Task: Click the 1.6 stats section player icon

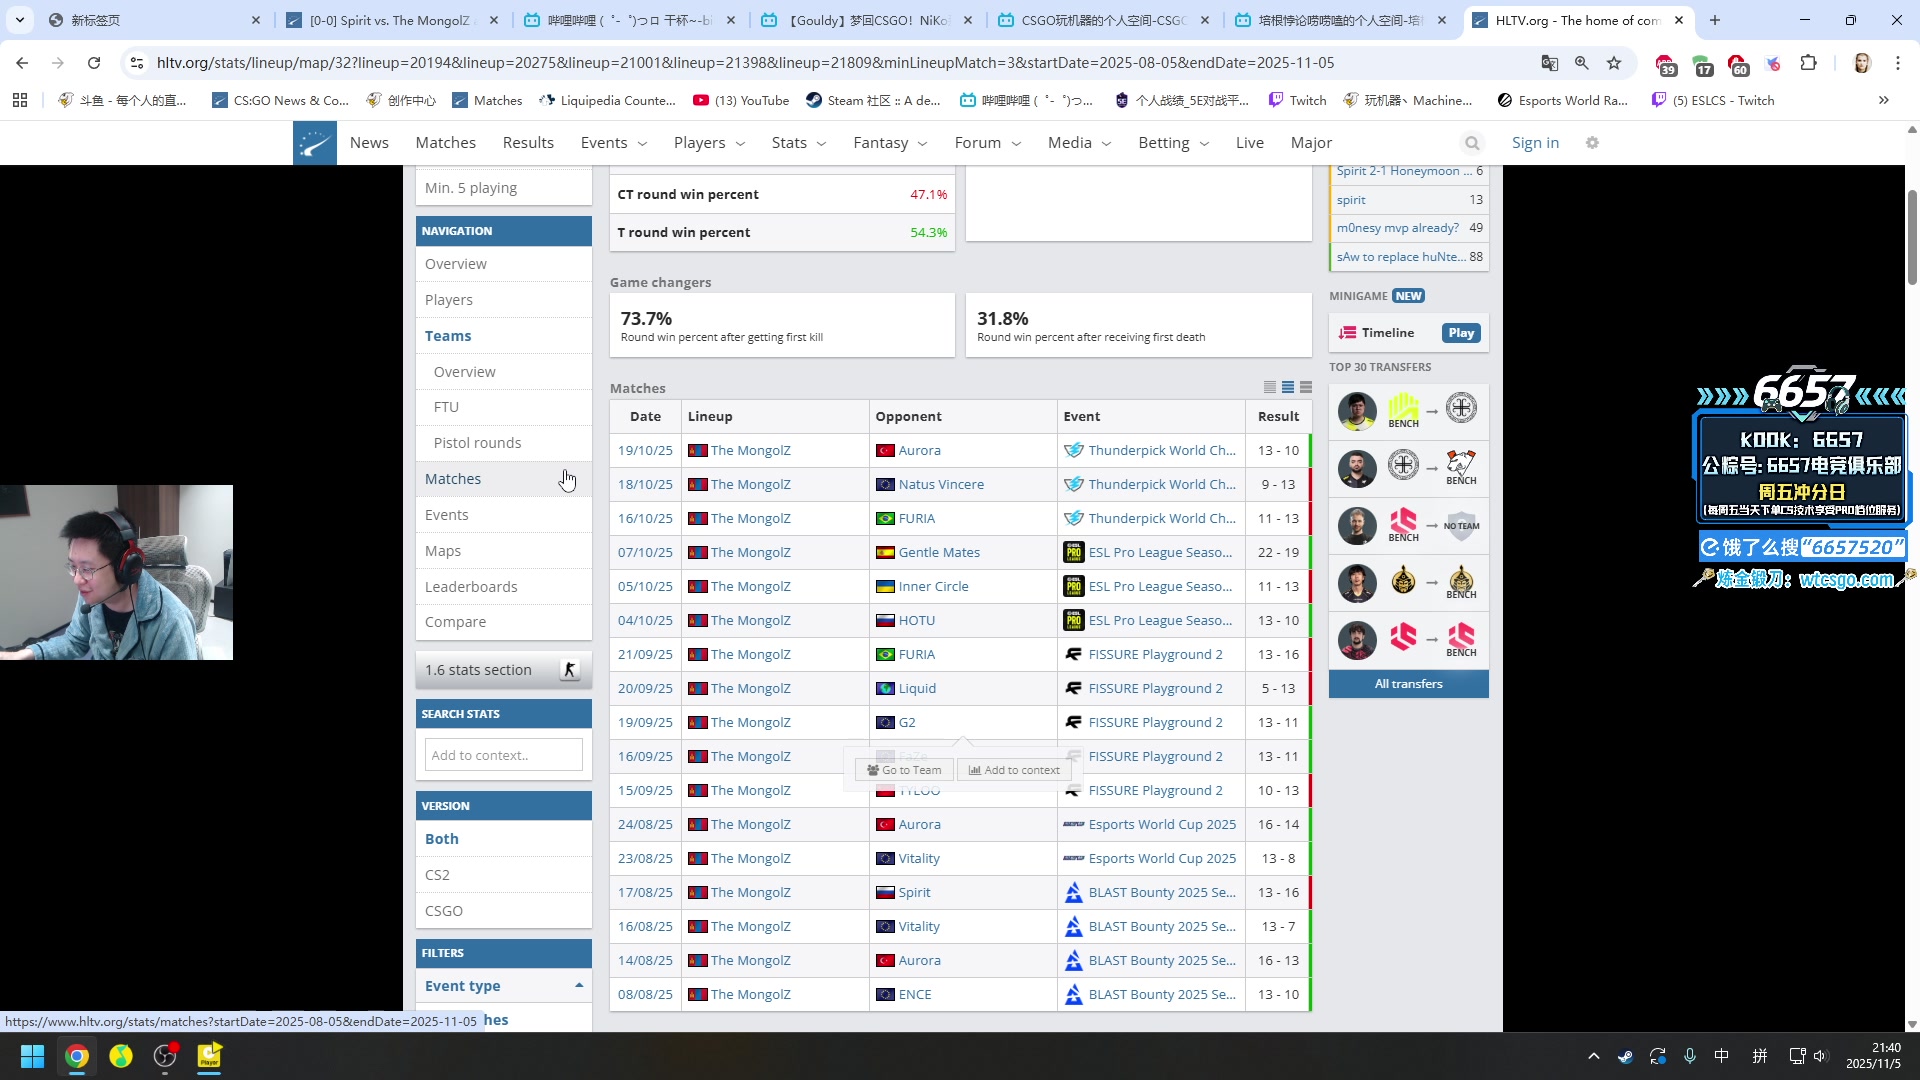Action: click(570, 670)
